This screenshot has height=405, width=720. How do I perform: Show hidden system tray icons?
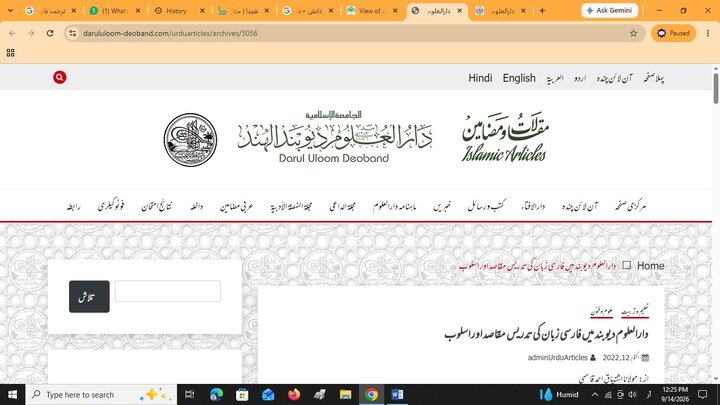coord(595,394)
